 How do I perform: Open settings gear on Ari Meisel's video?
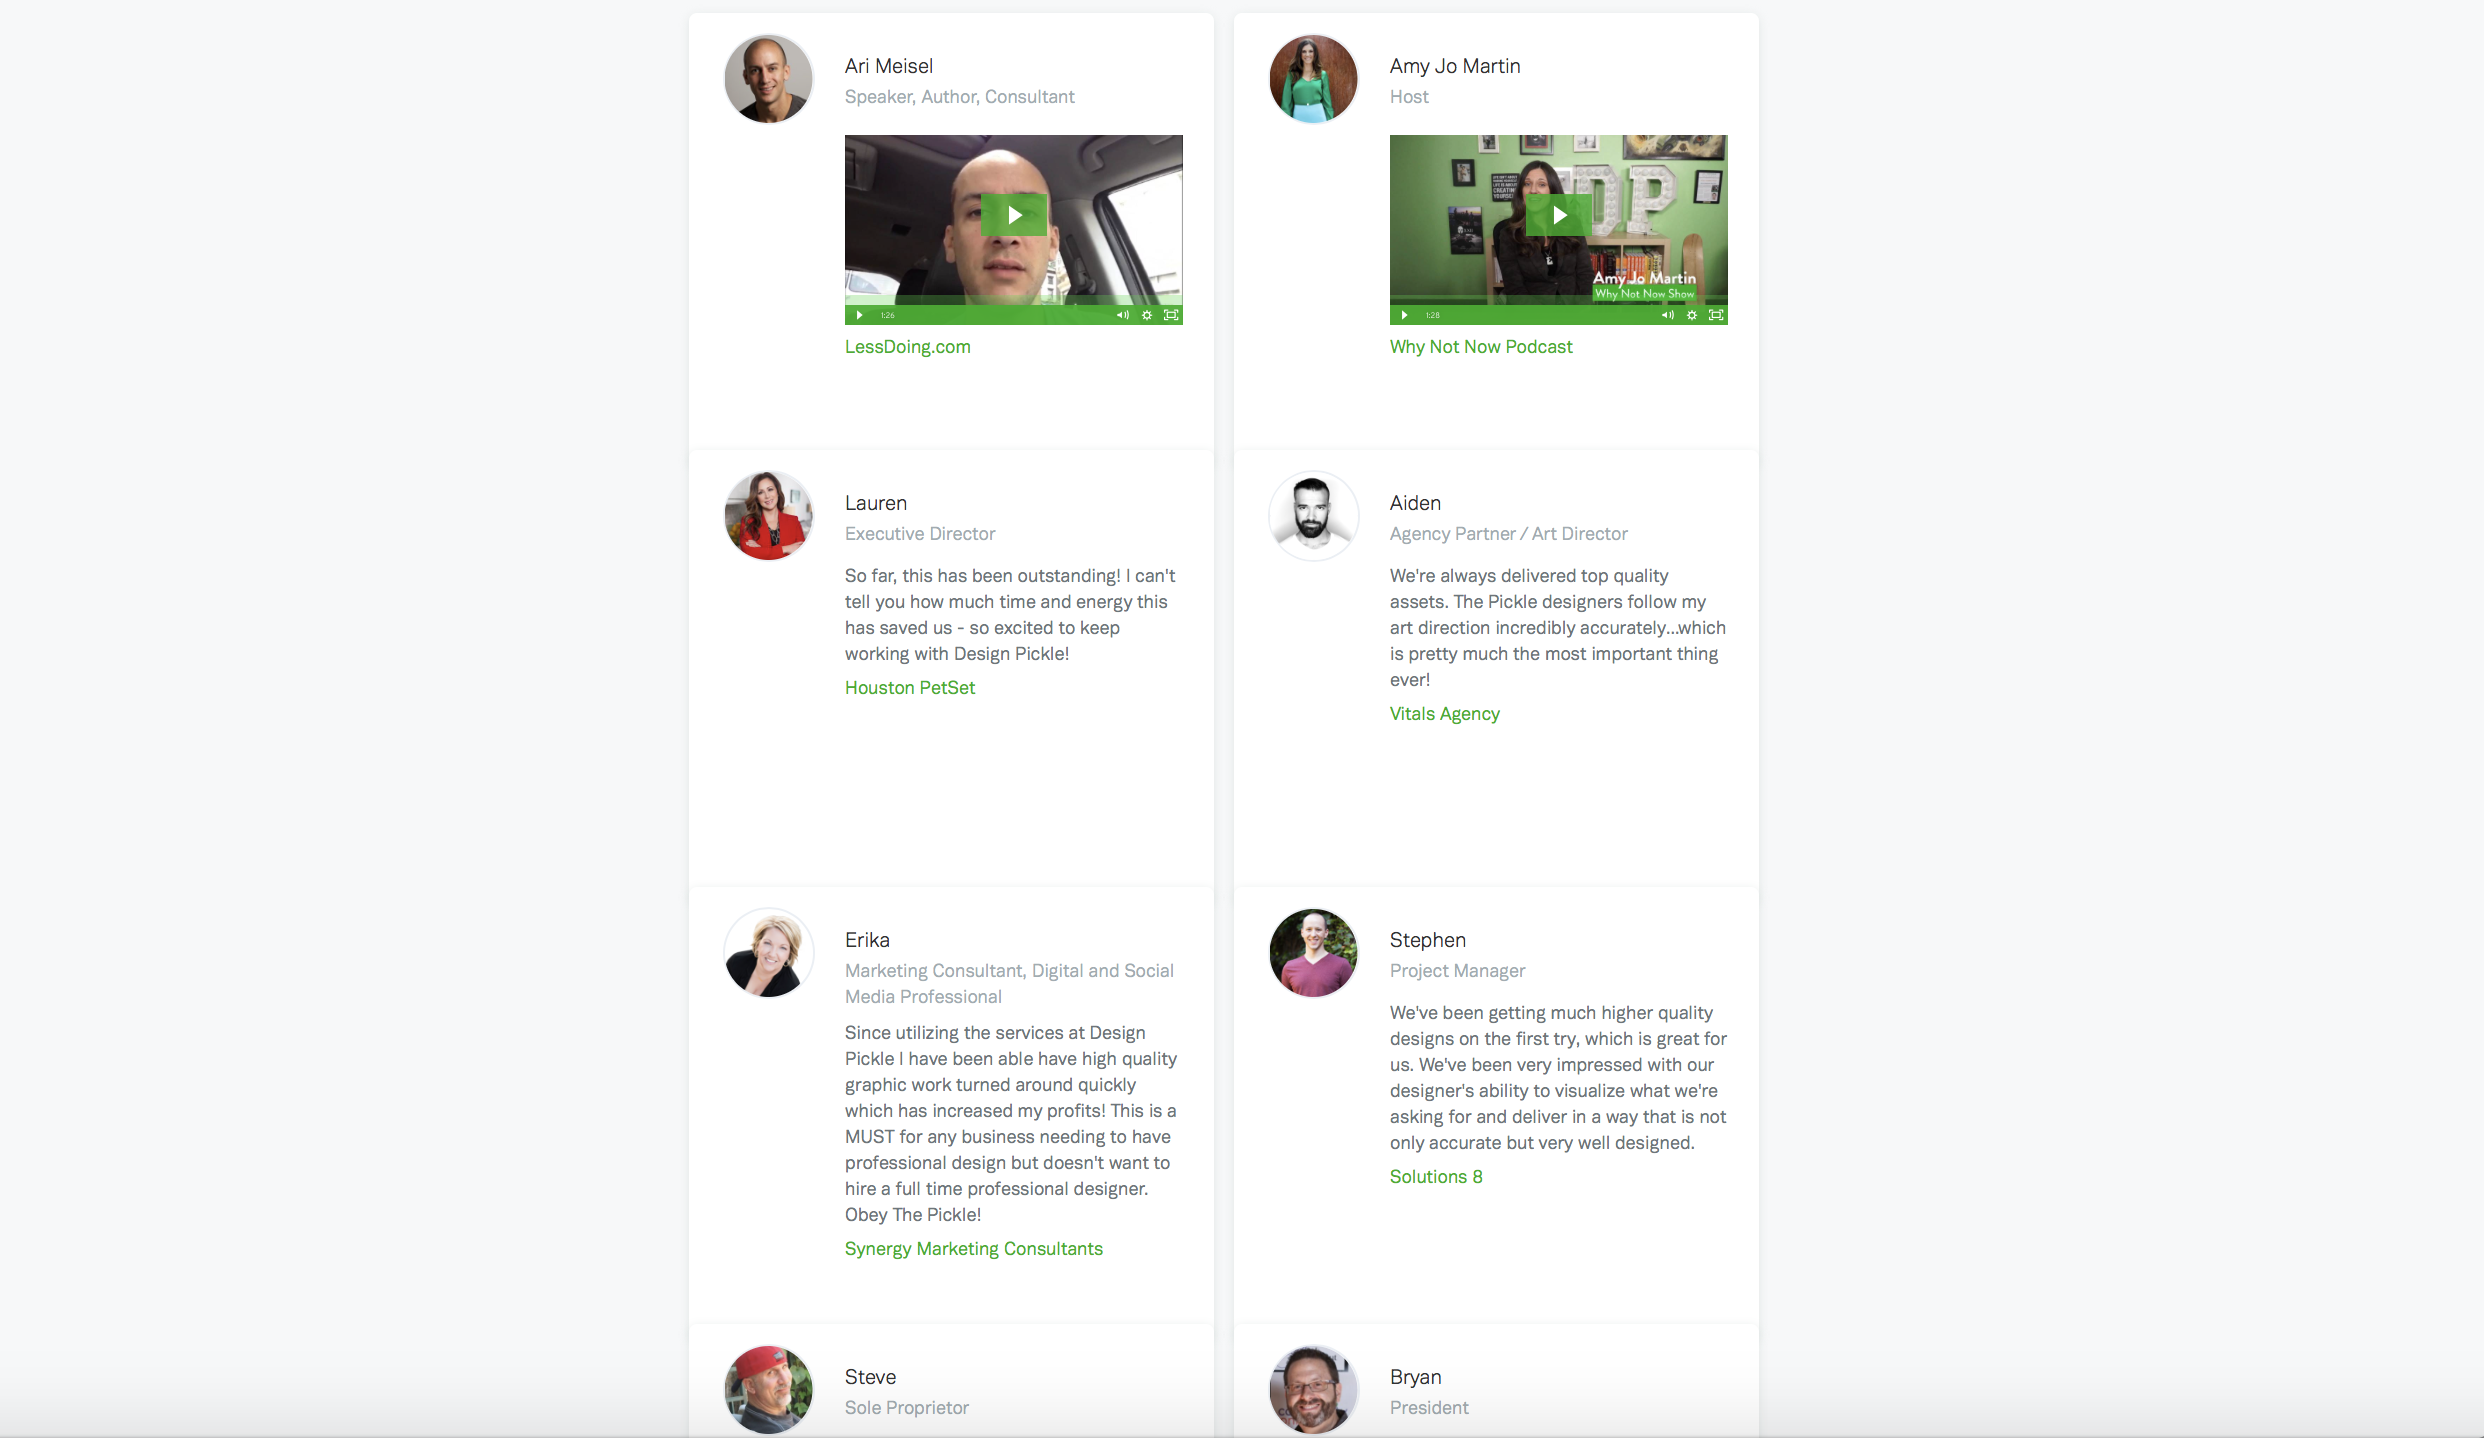click(x=1147, y=315)
